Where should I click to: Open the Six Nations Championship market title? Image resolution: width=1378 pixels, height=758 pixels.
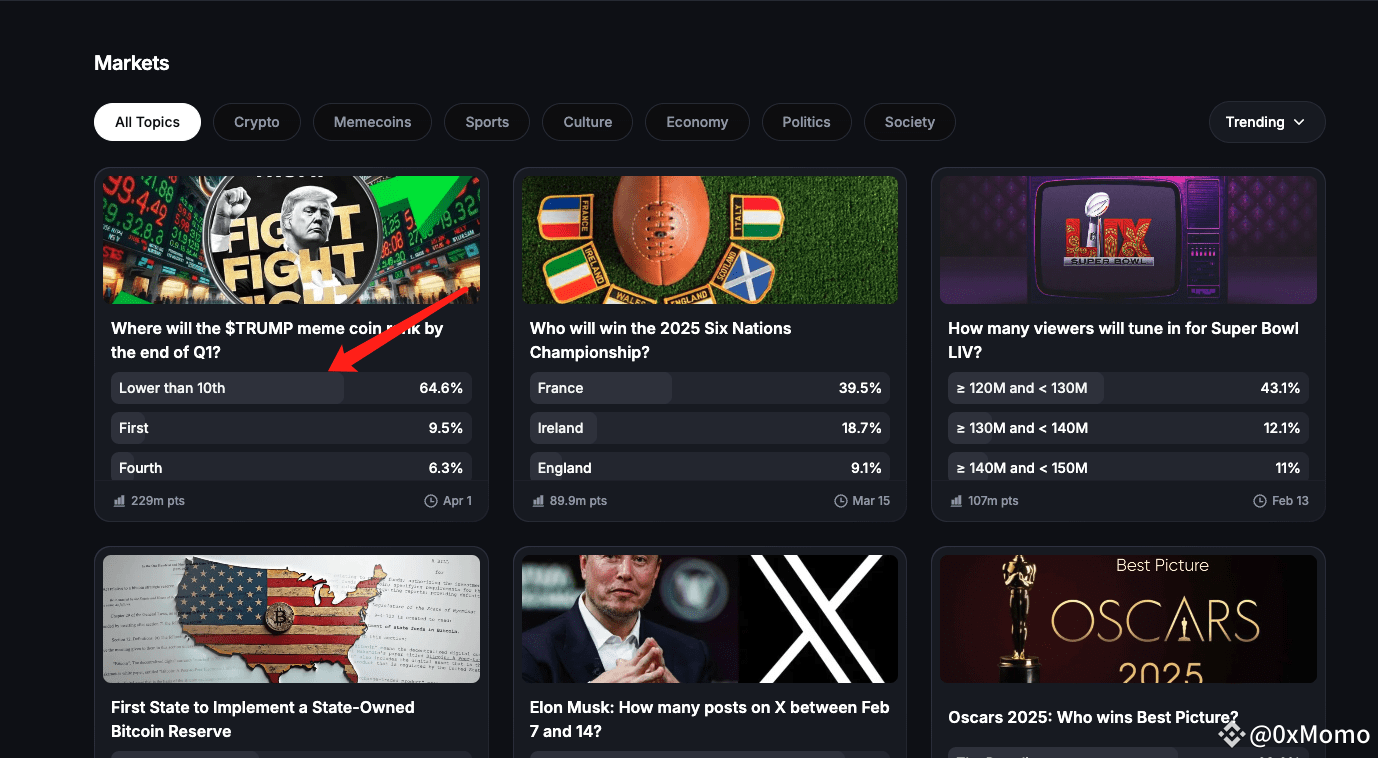point(660,340)
